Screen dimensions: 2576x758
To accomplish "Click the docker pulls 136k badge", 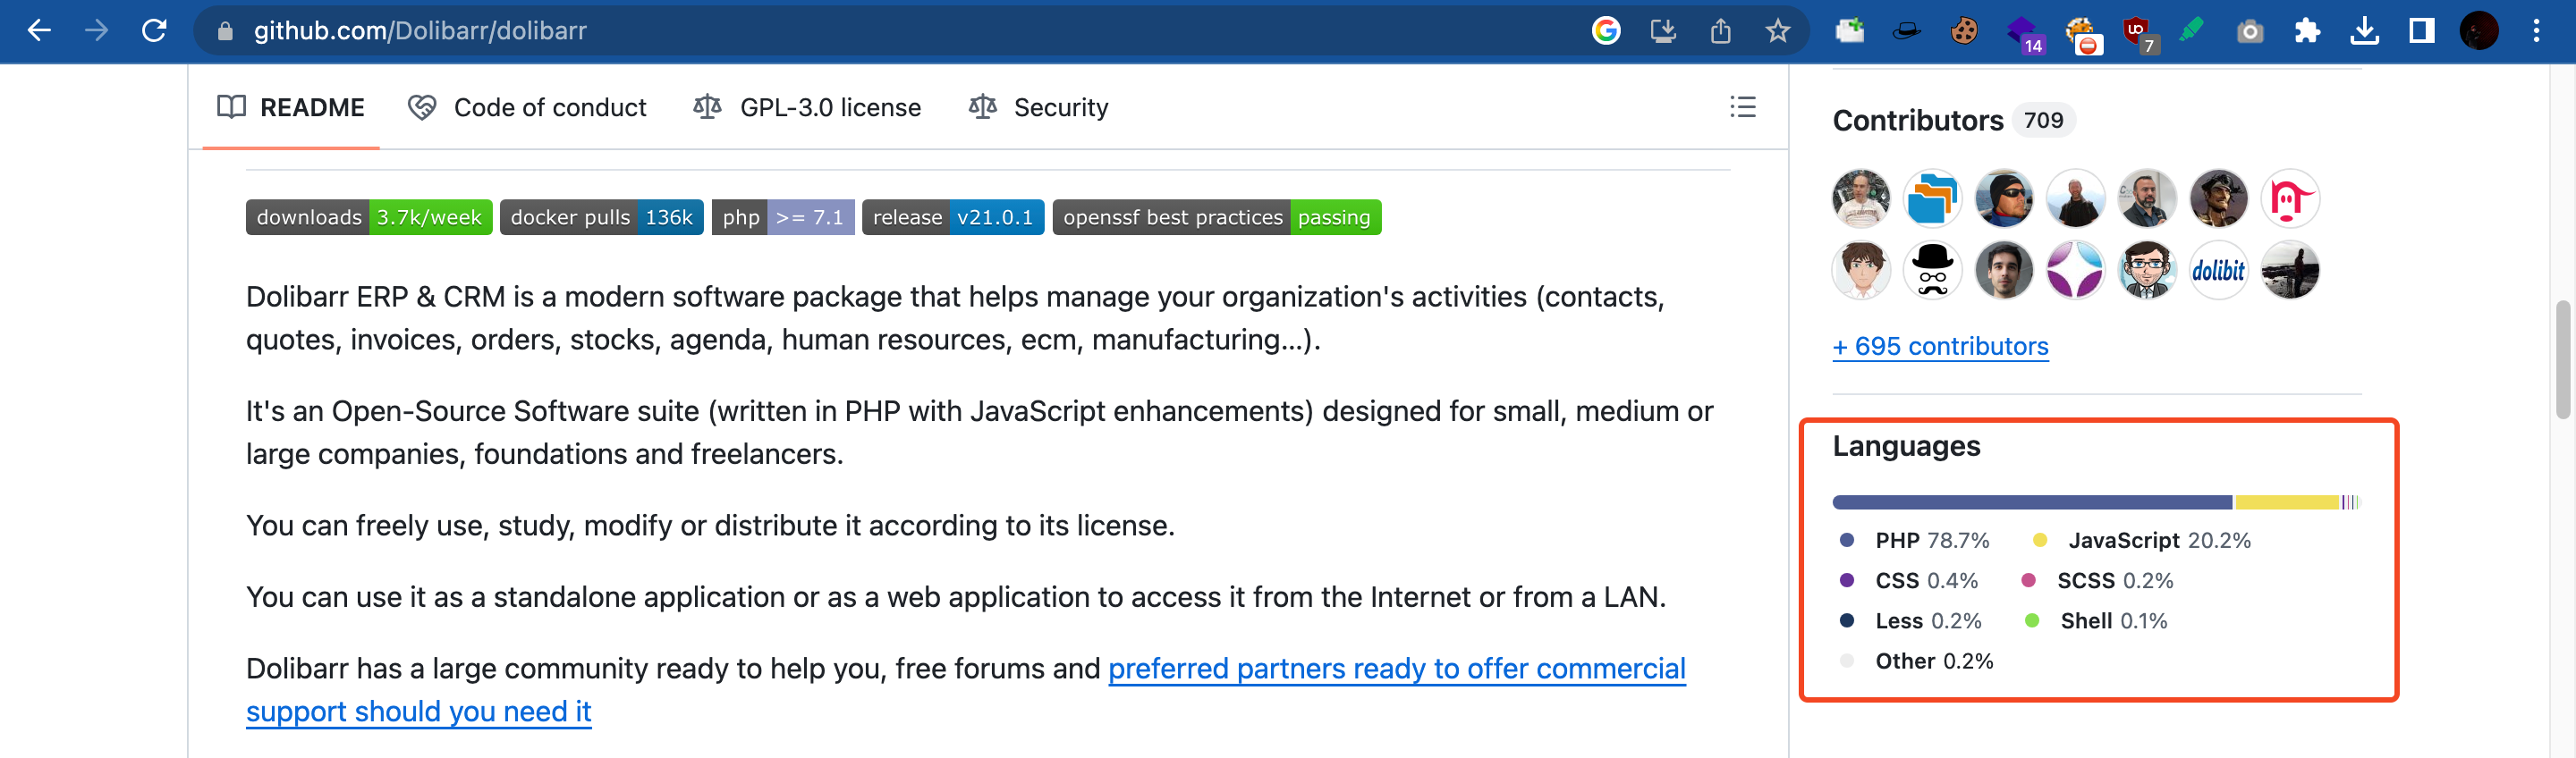I will pyautogui.click(x=601, y=217).
